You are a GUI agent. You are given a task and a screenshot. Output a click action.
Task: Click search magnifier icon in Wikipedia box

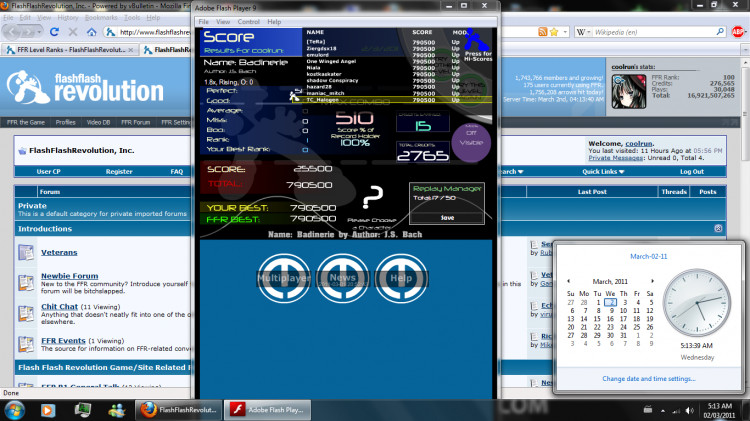click(720, 32)
